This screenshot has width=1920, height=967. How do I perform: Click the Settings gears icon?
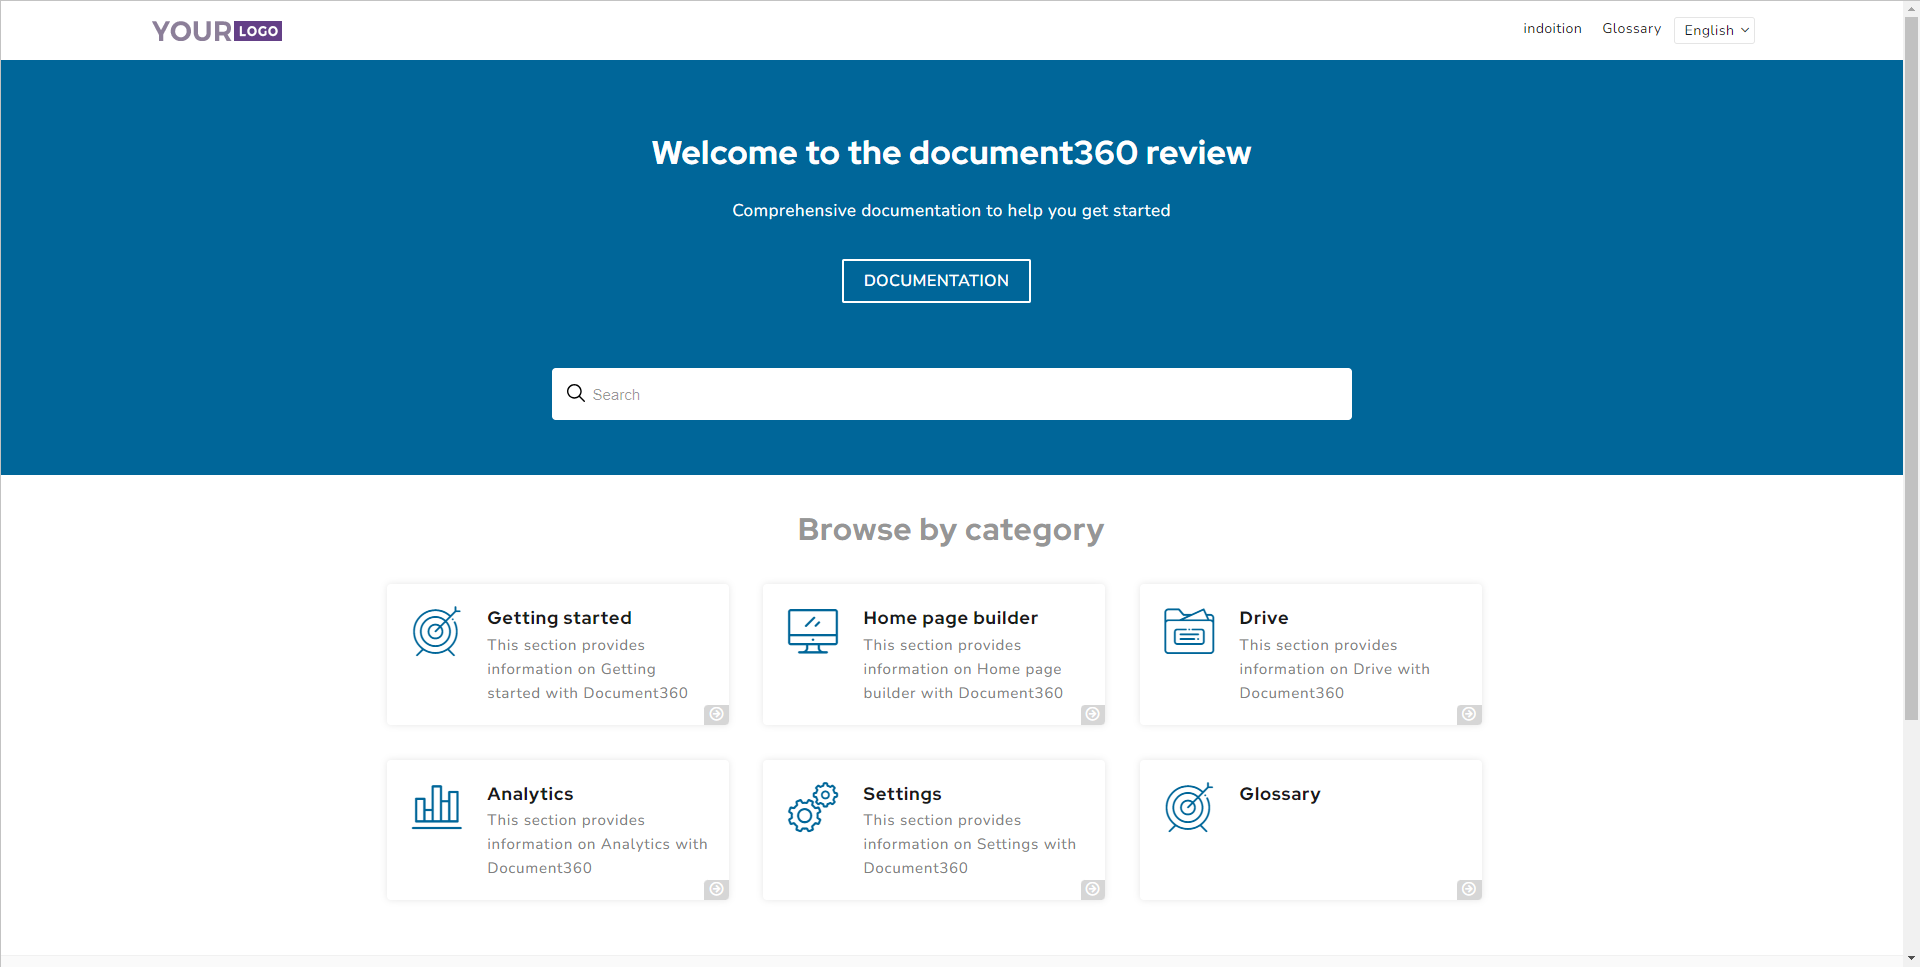[813, 807]
